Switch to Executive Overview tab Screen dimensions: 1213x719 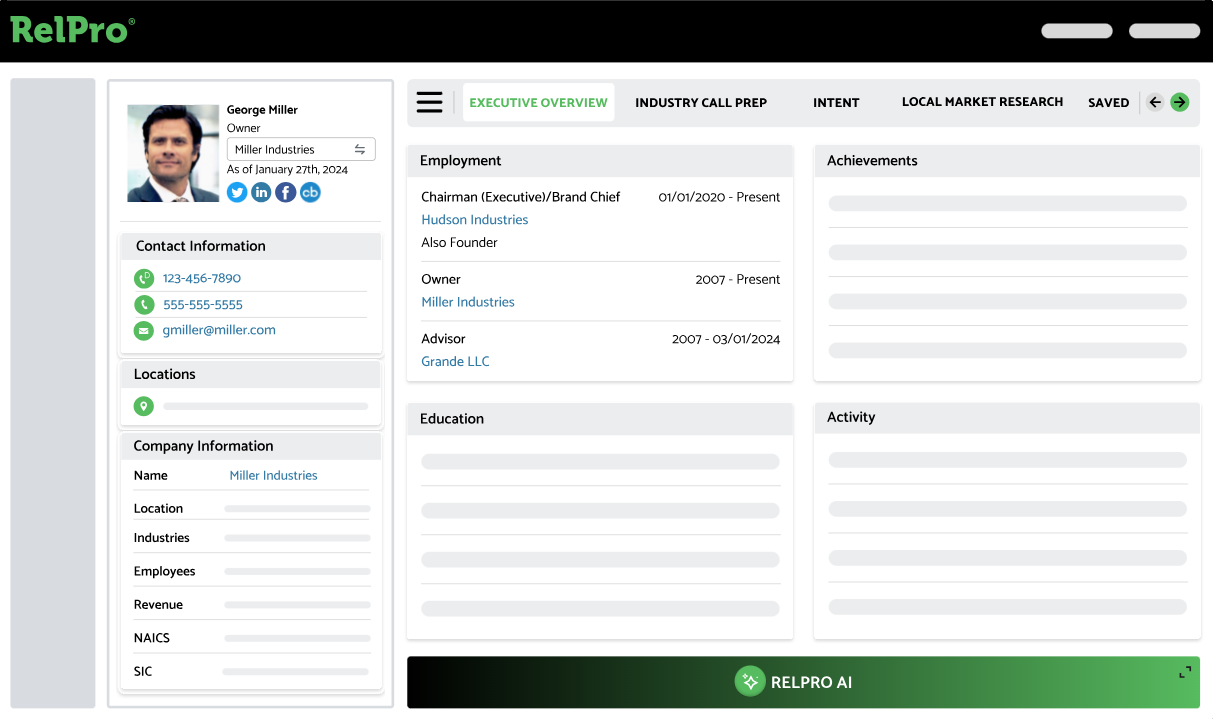point(538,102)
